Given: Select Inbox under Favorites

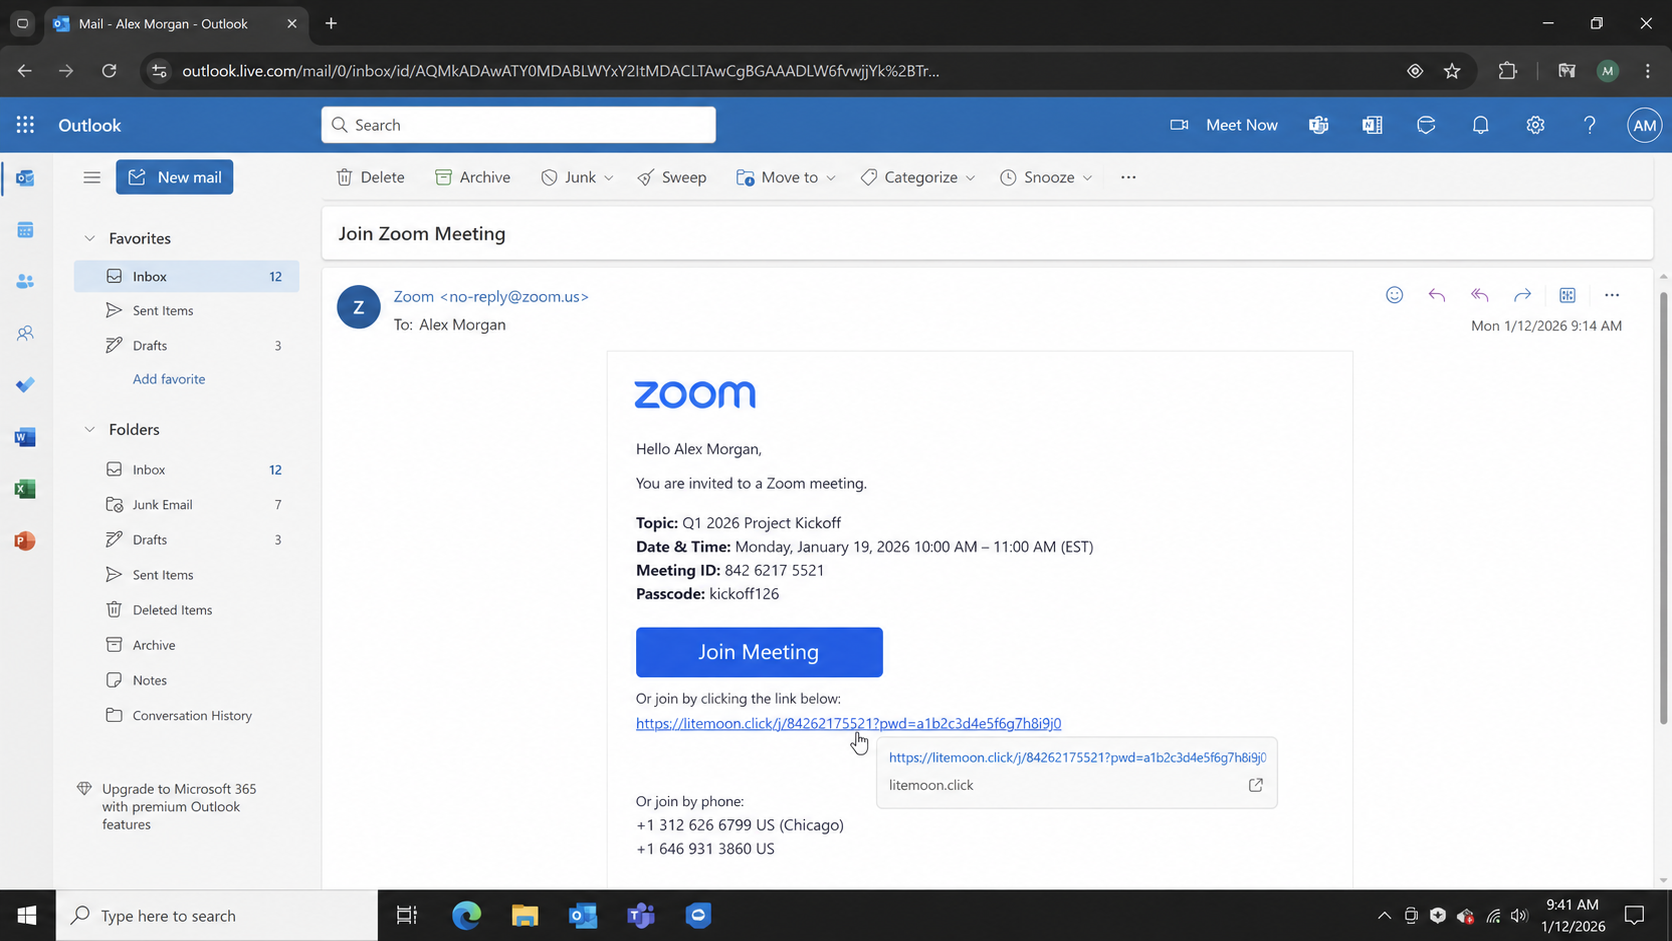Looking at the screenshot, I should point(186,276).
